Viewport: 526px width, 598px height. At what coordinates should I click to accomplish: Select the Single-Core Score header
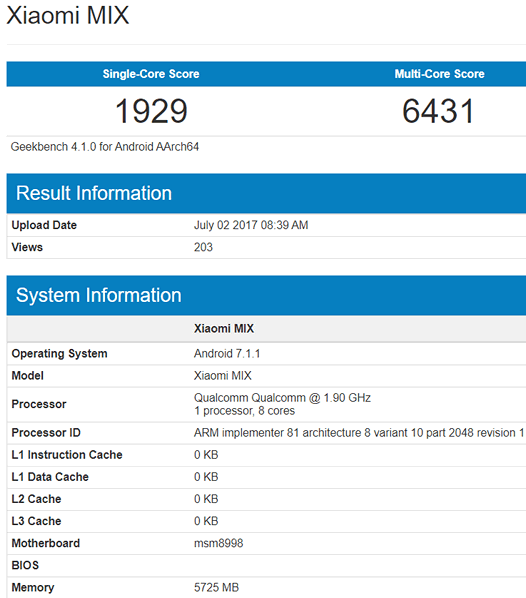tap(151, 74)
